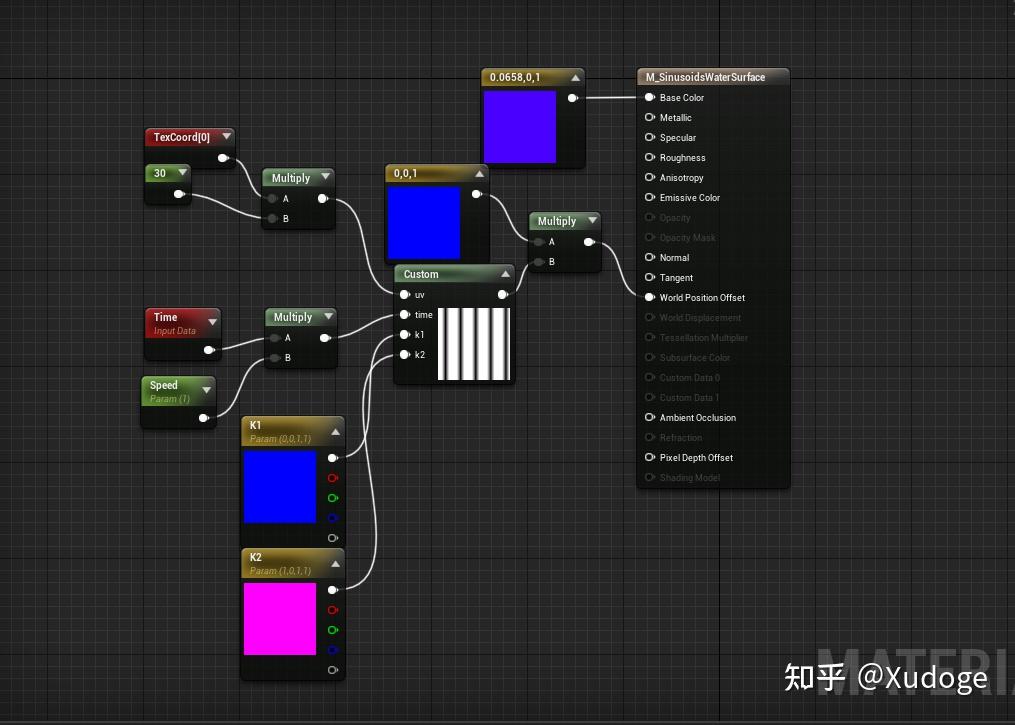
Task: Click the Pixel Depth Offset input pin
Action: (651, 457)
